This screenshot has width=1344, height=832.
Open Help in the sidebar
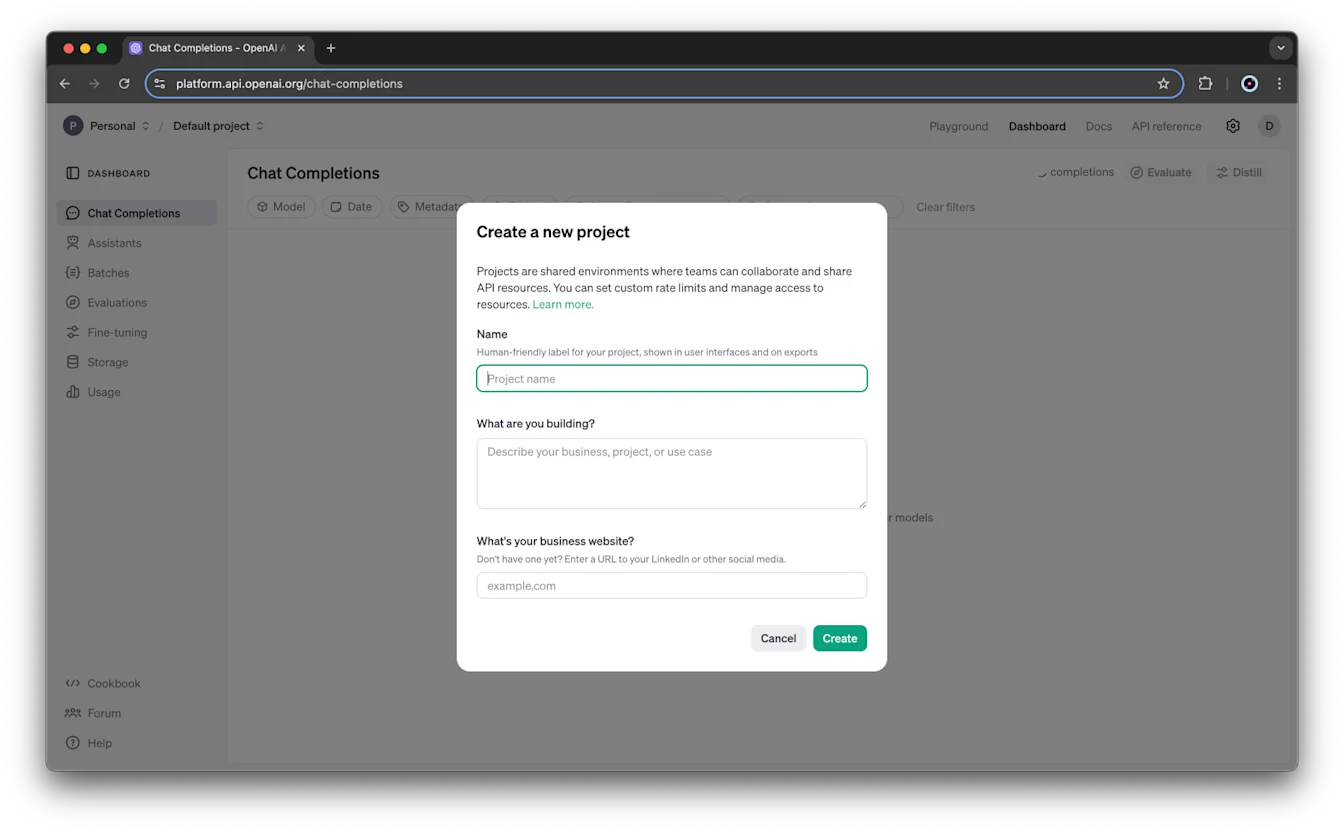(x=89, y=744)
